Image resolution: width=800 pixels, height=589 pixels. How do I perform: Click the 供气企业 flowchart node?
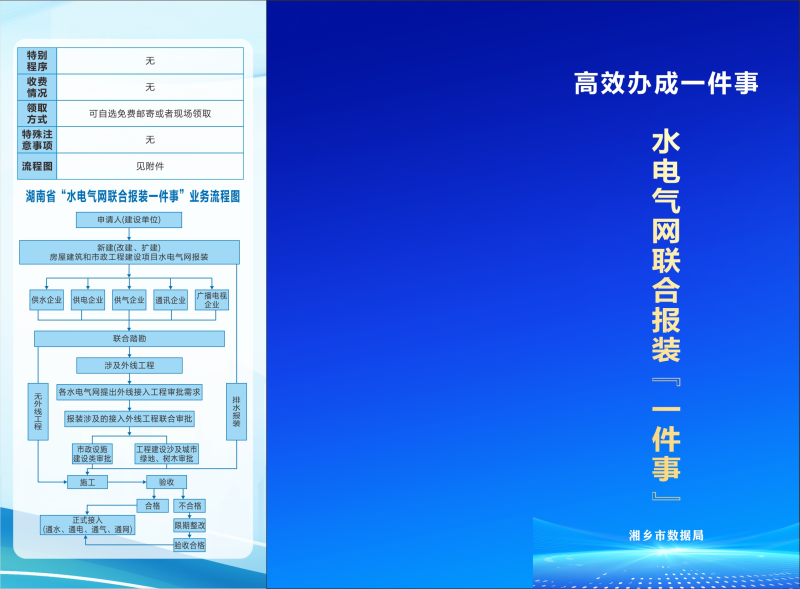pyautogui.click(x=129, y=299)
